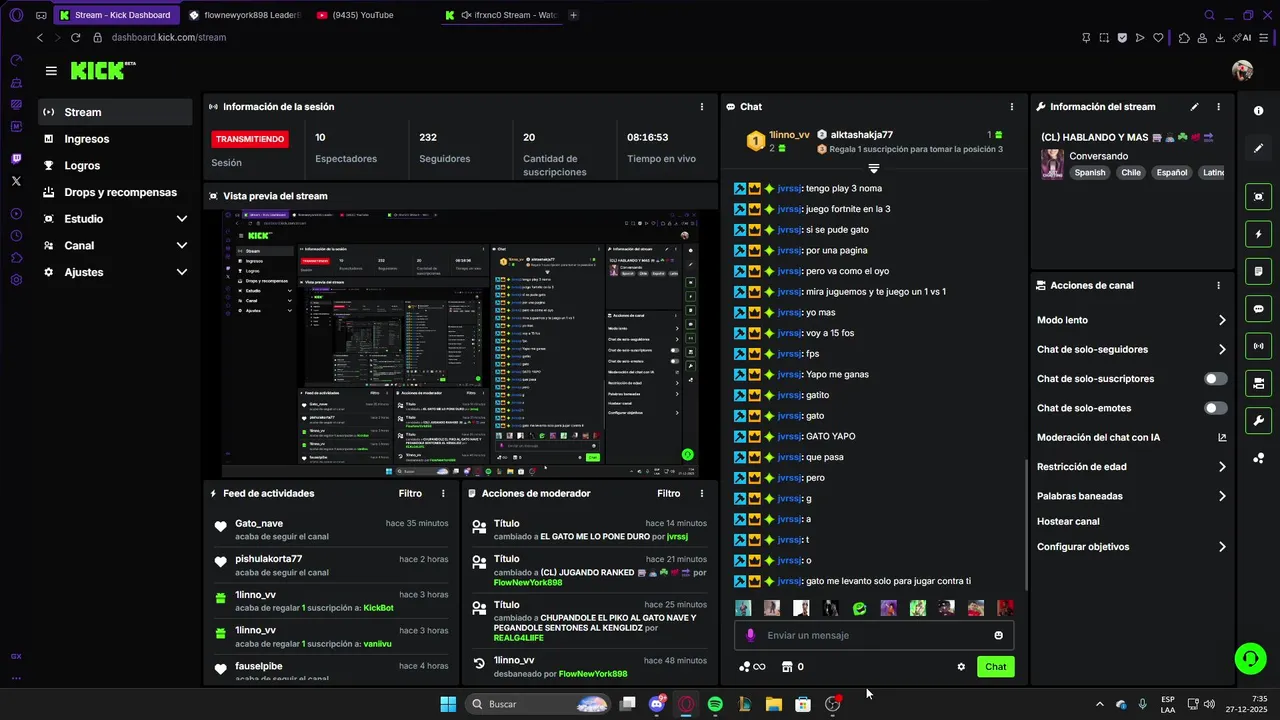Open Acciones de canal three-dot menu
The width and height of the screenshot is (1280, 720).
(1218, 285)
